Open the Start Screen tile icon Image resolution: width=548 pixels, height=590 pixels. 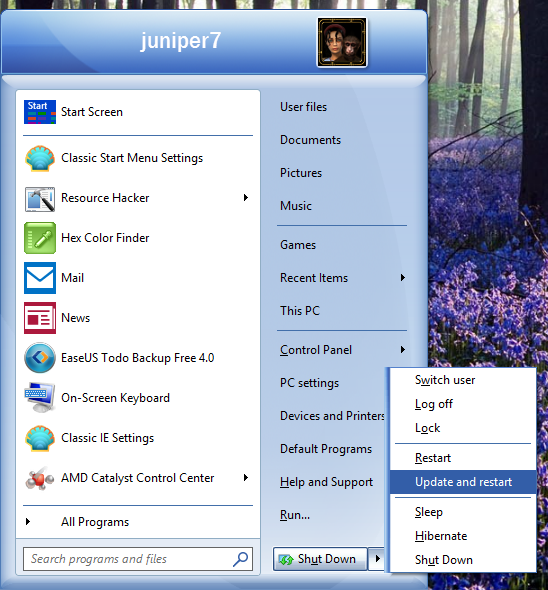[40, 112]
